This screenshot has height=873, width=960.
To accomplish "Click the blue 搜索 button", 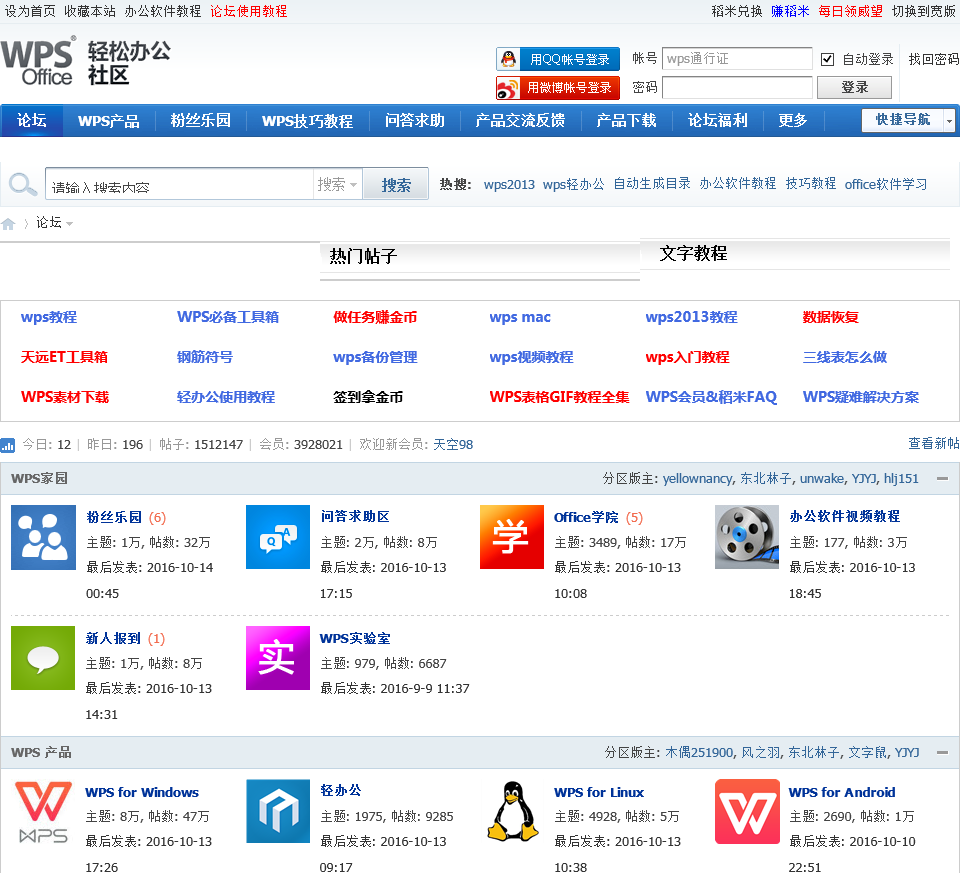I will click(396, 184).
